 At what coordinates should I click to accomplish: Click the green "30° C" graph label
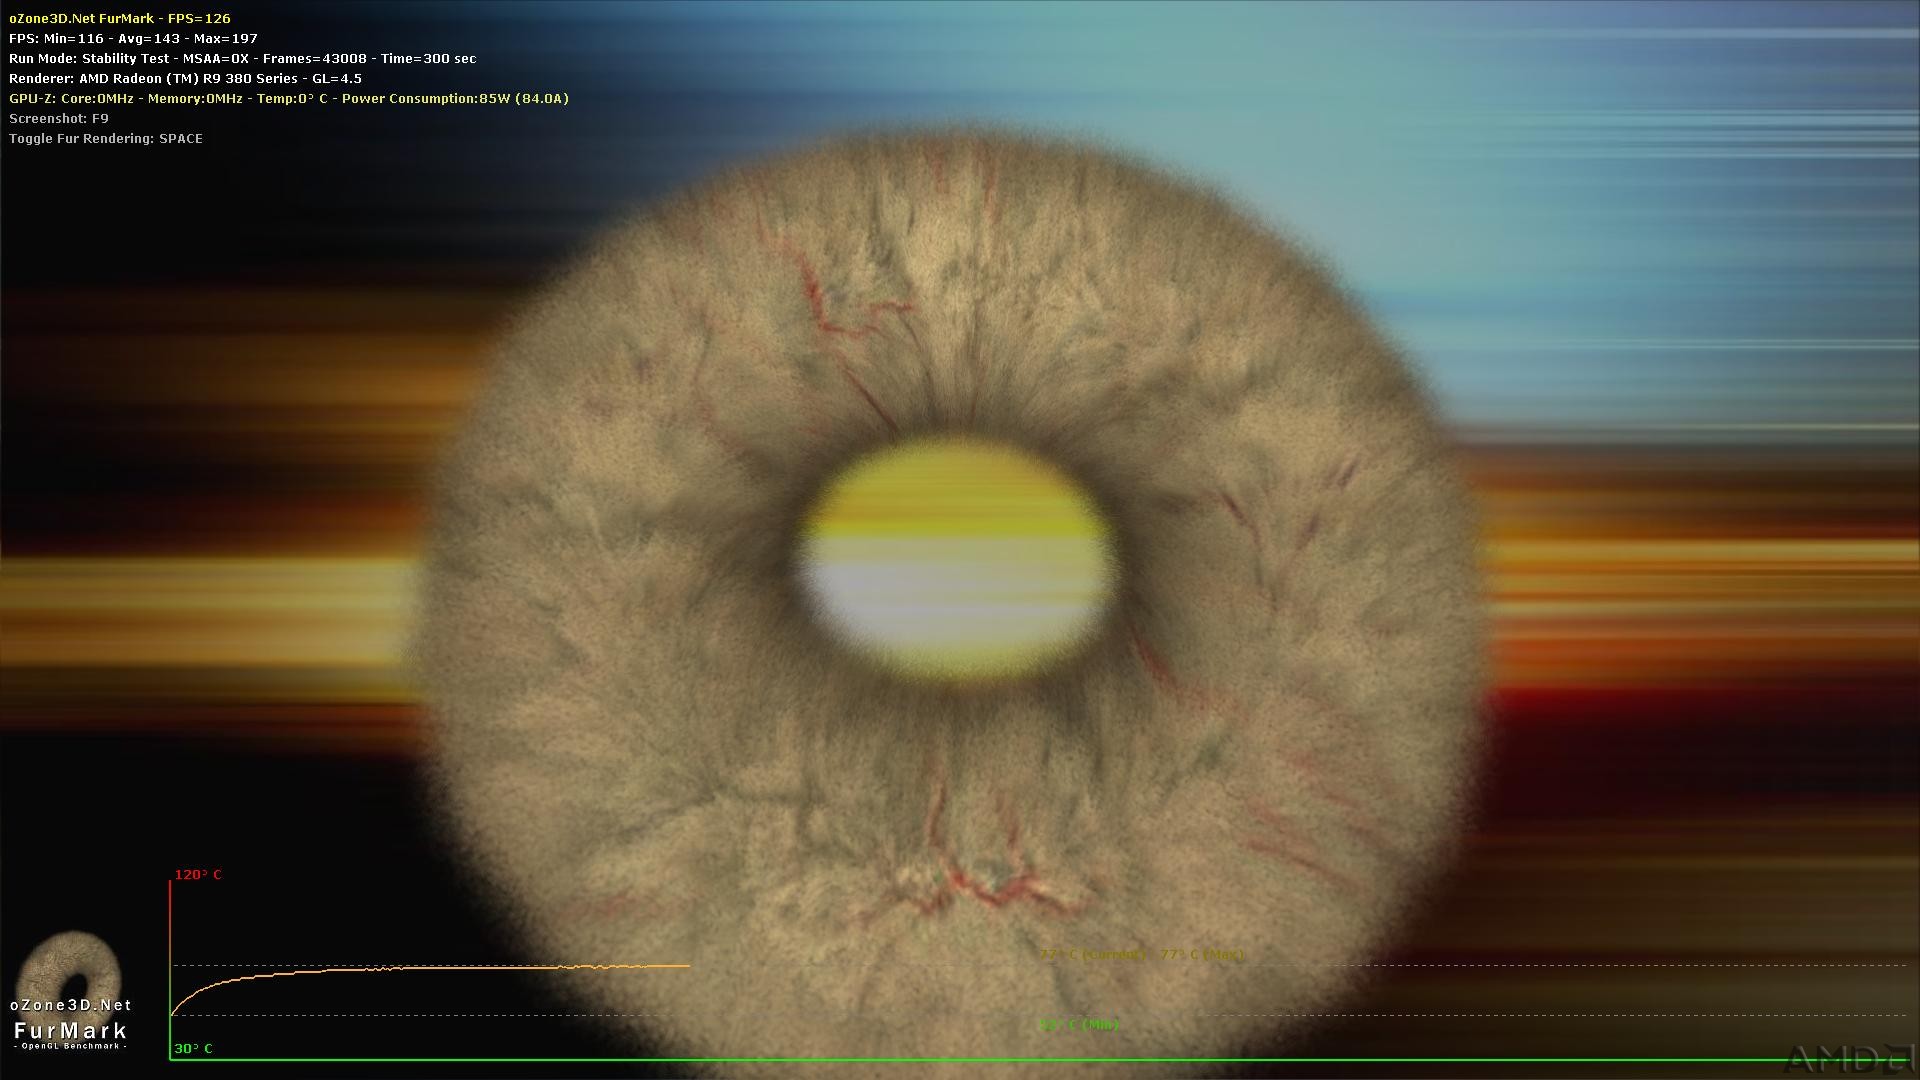[x=193, y=1049]
